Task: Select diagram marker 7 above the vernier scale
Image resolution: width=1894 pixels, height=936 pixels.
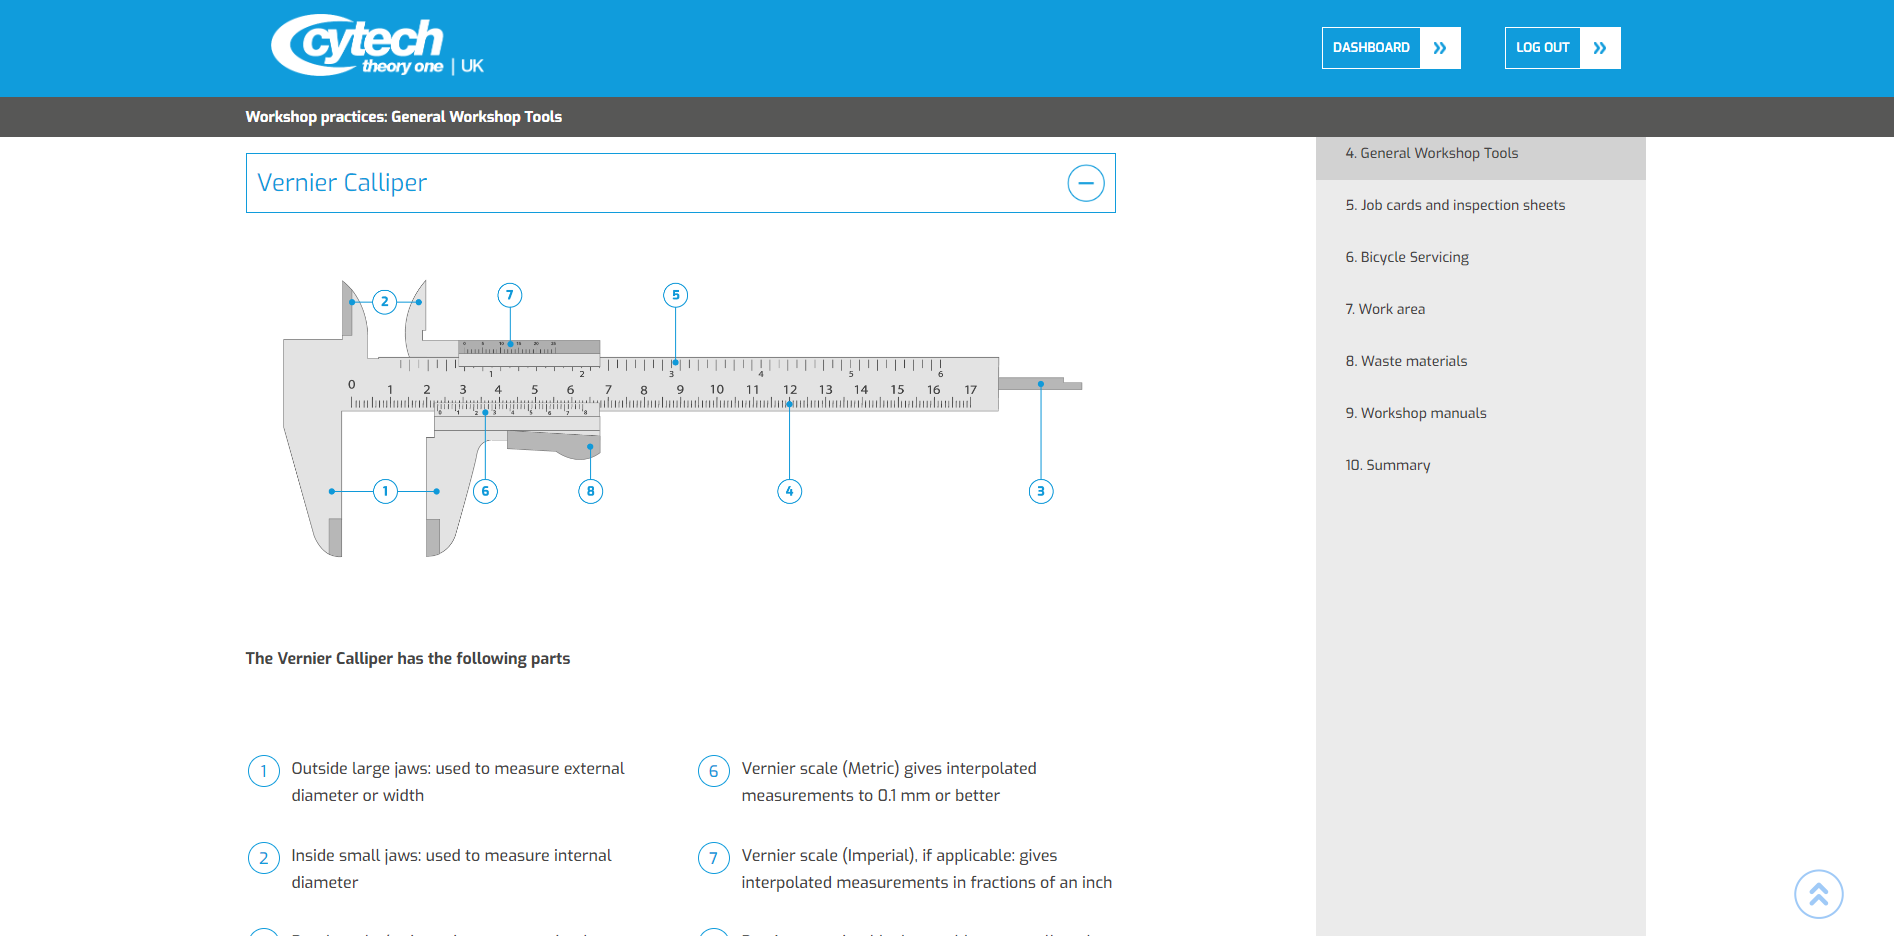Action: click(x=510, y=295)
